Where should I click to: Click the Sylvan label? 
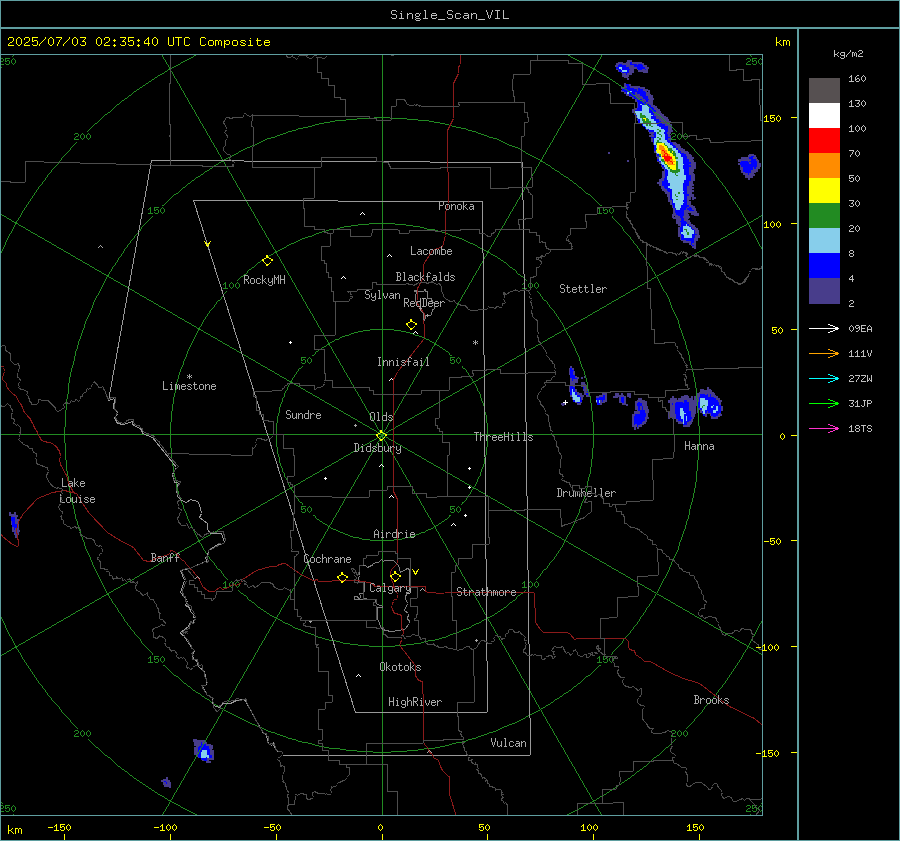pyautogui.click(x=382, y=296)
